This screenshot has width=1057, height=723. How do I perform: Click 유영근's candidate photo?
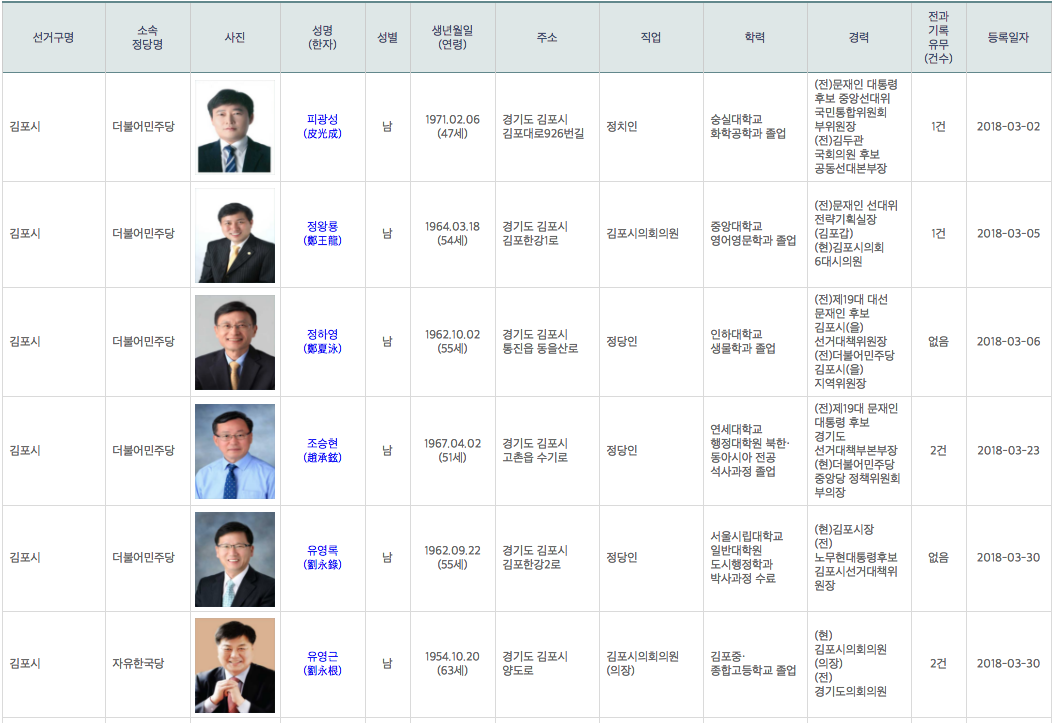tap(235, 665)
